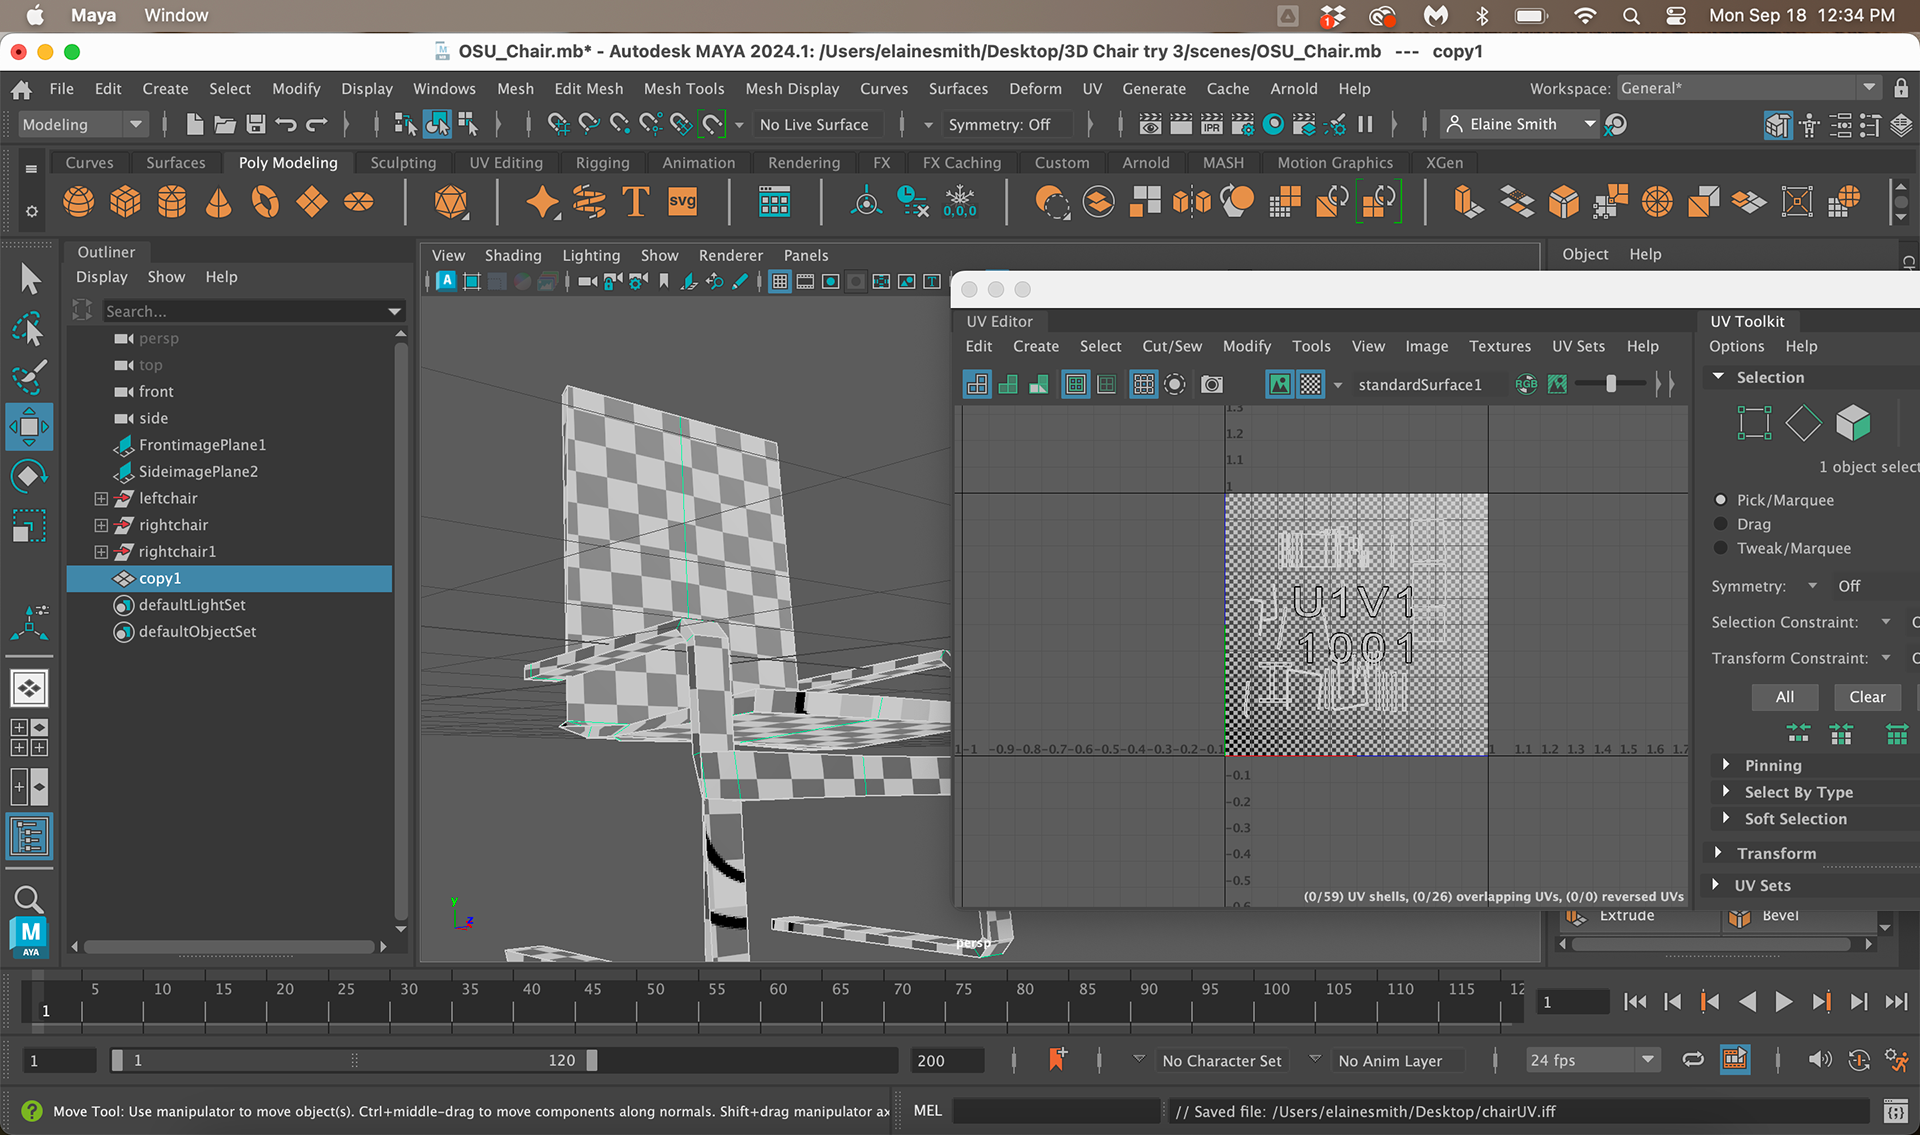This screenshot has height=1135, width=1920.
Task: Open the Mesh Tools menu
Action: pos(684,88)
